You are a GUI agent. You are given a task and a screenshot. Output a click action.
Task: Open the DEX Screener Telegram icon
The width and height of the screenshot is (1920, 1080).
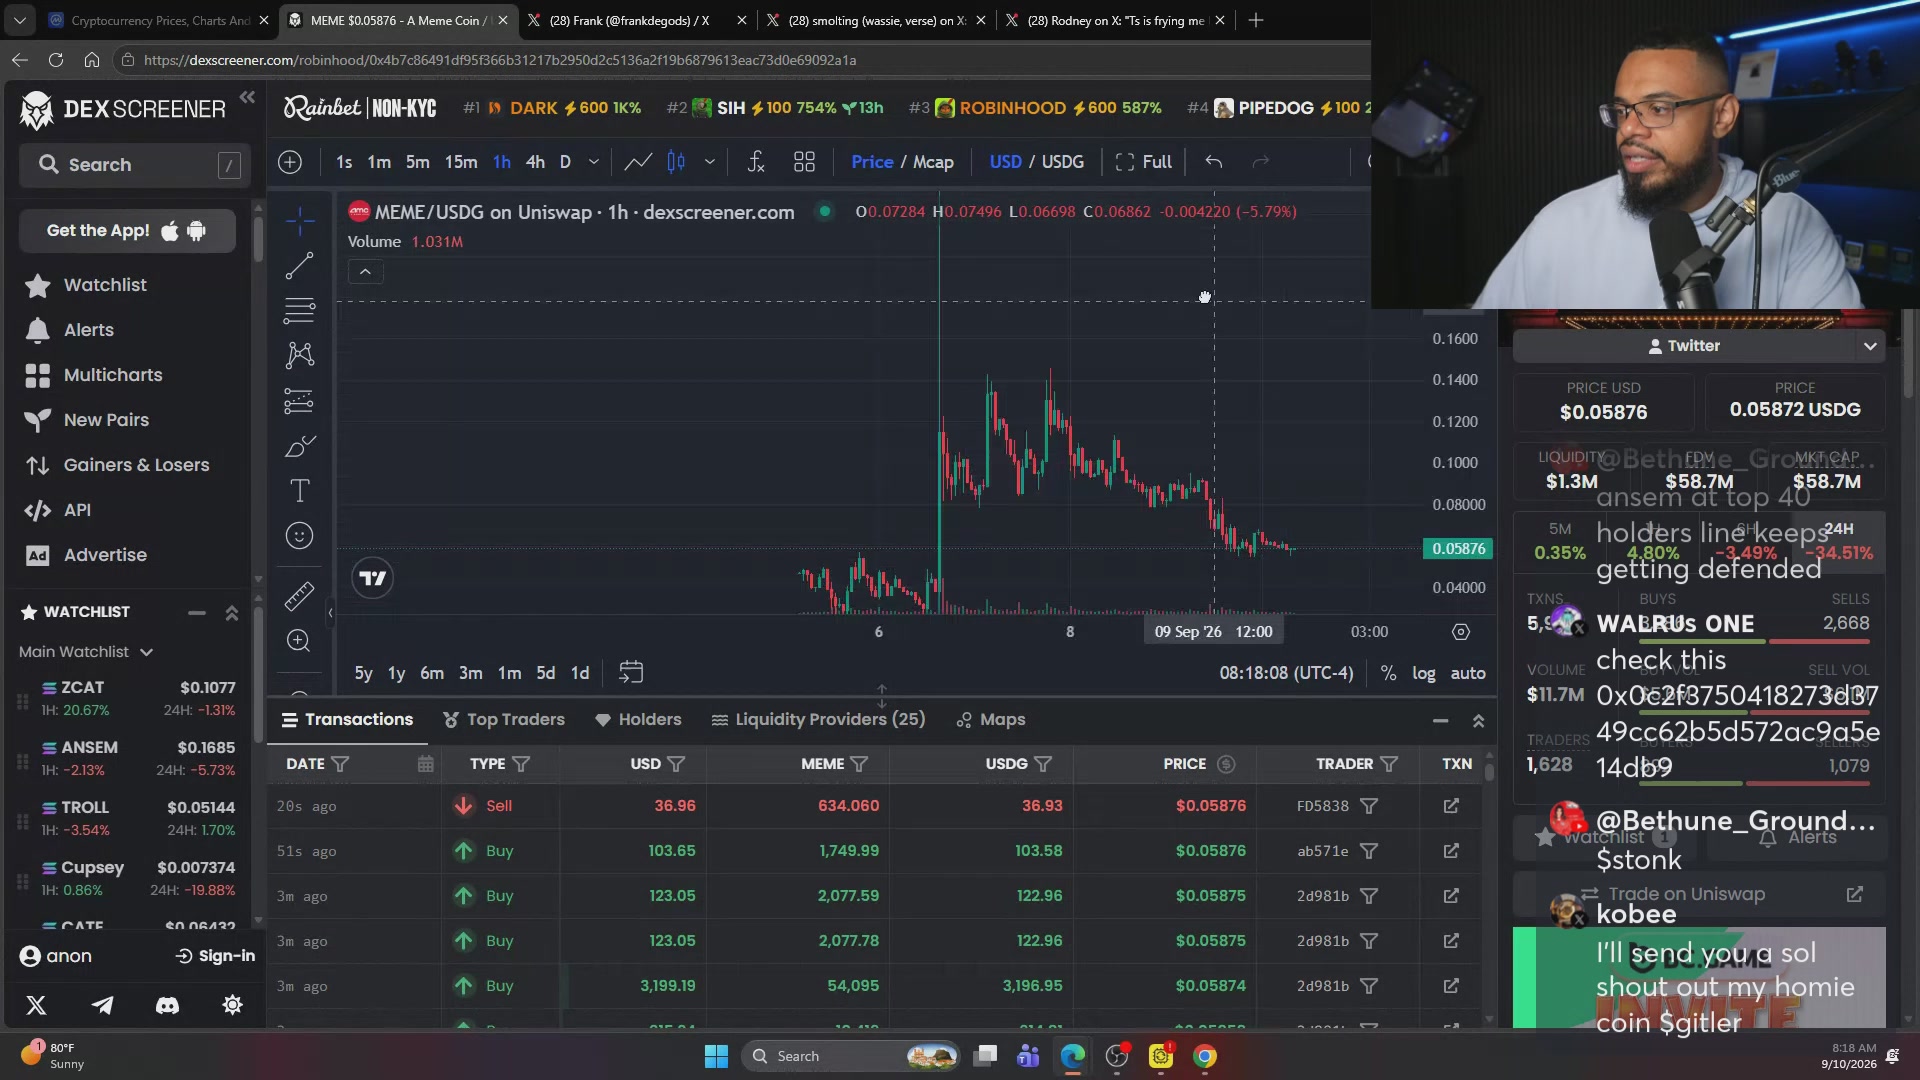[x=102, y=1005]
